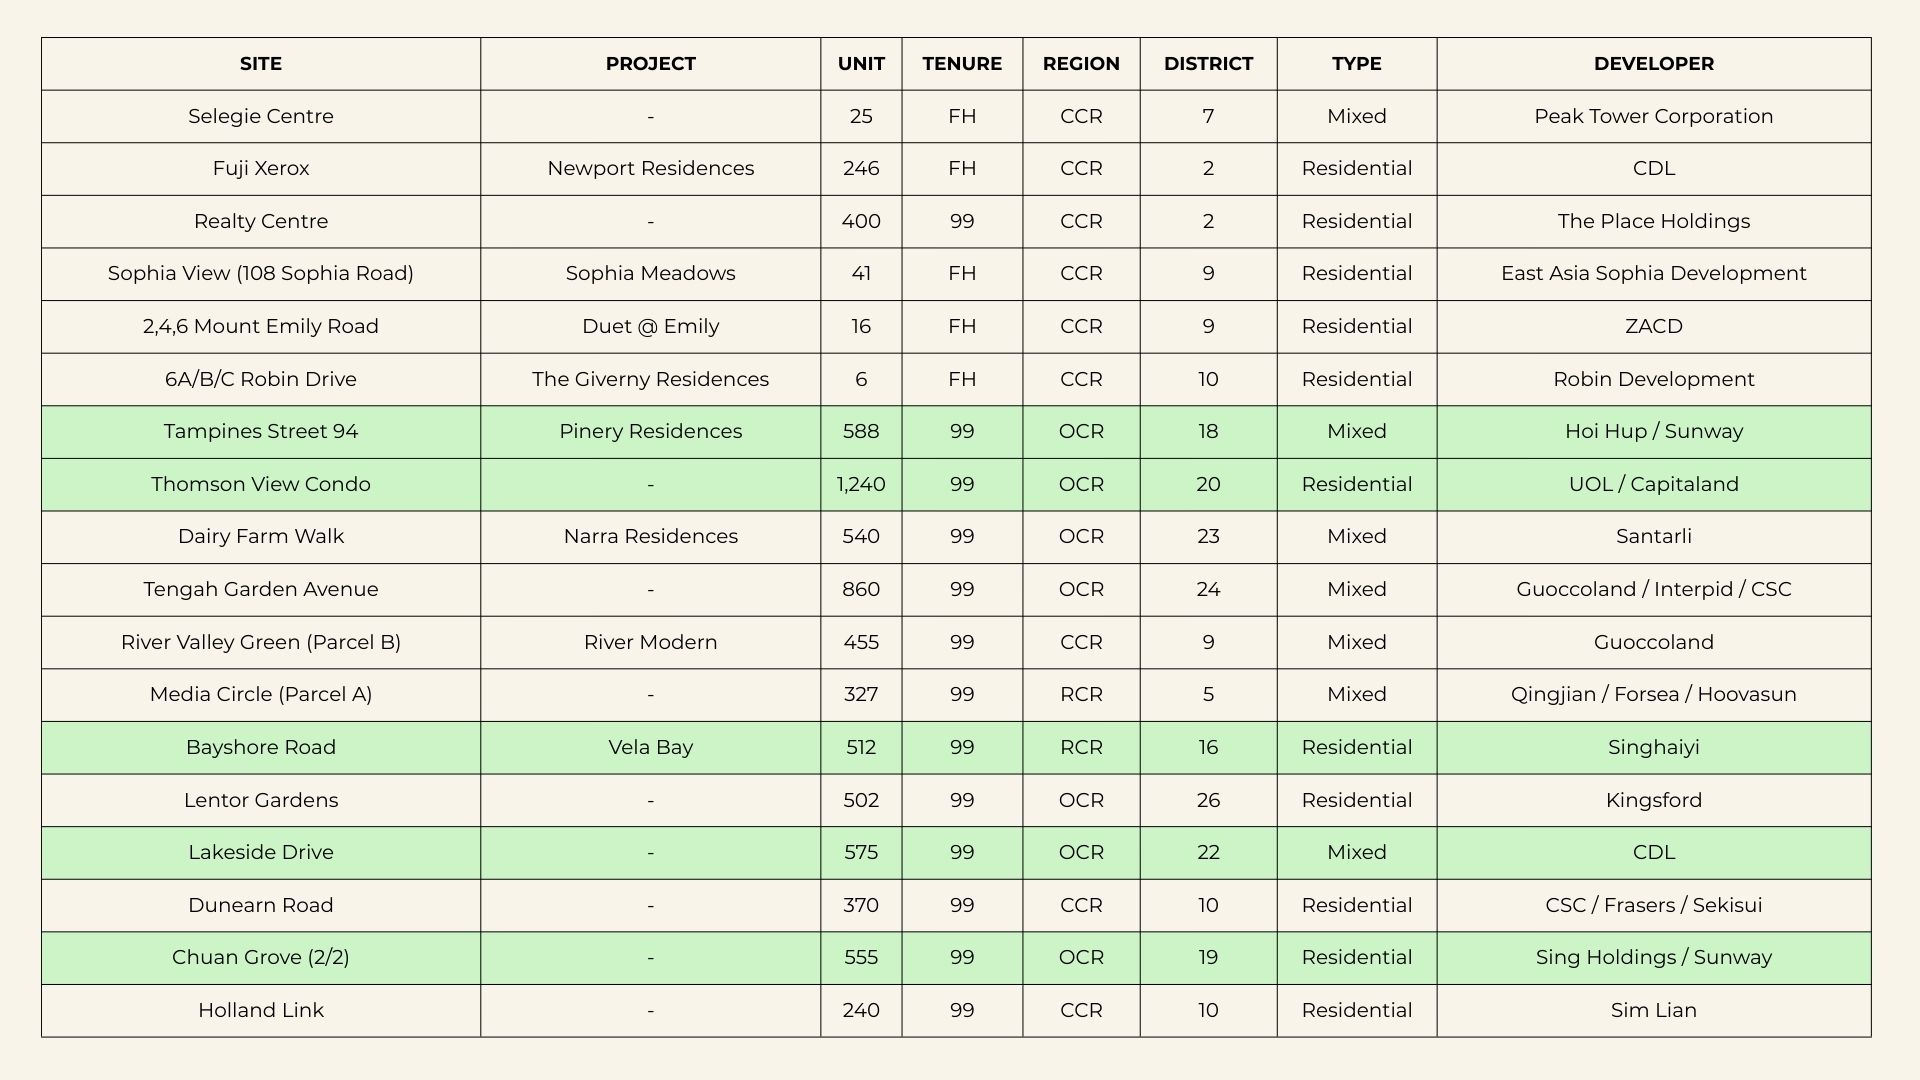Click CSC / Frasers / Sekisui cell
Viewport: 1920px width, 1080px height.
coord(1653,905)
